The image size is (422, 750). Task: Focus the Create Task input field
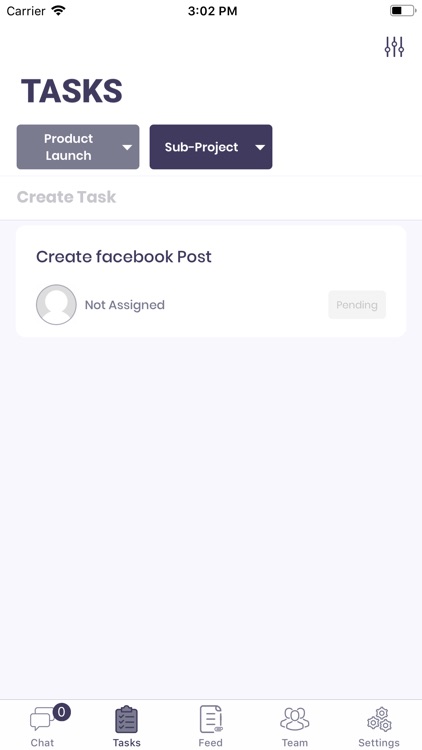(211, 198)
